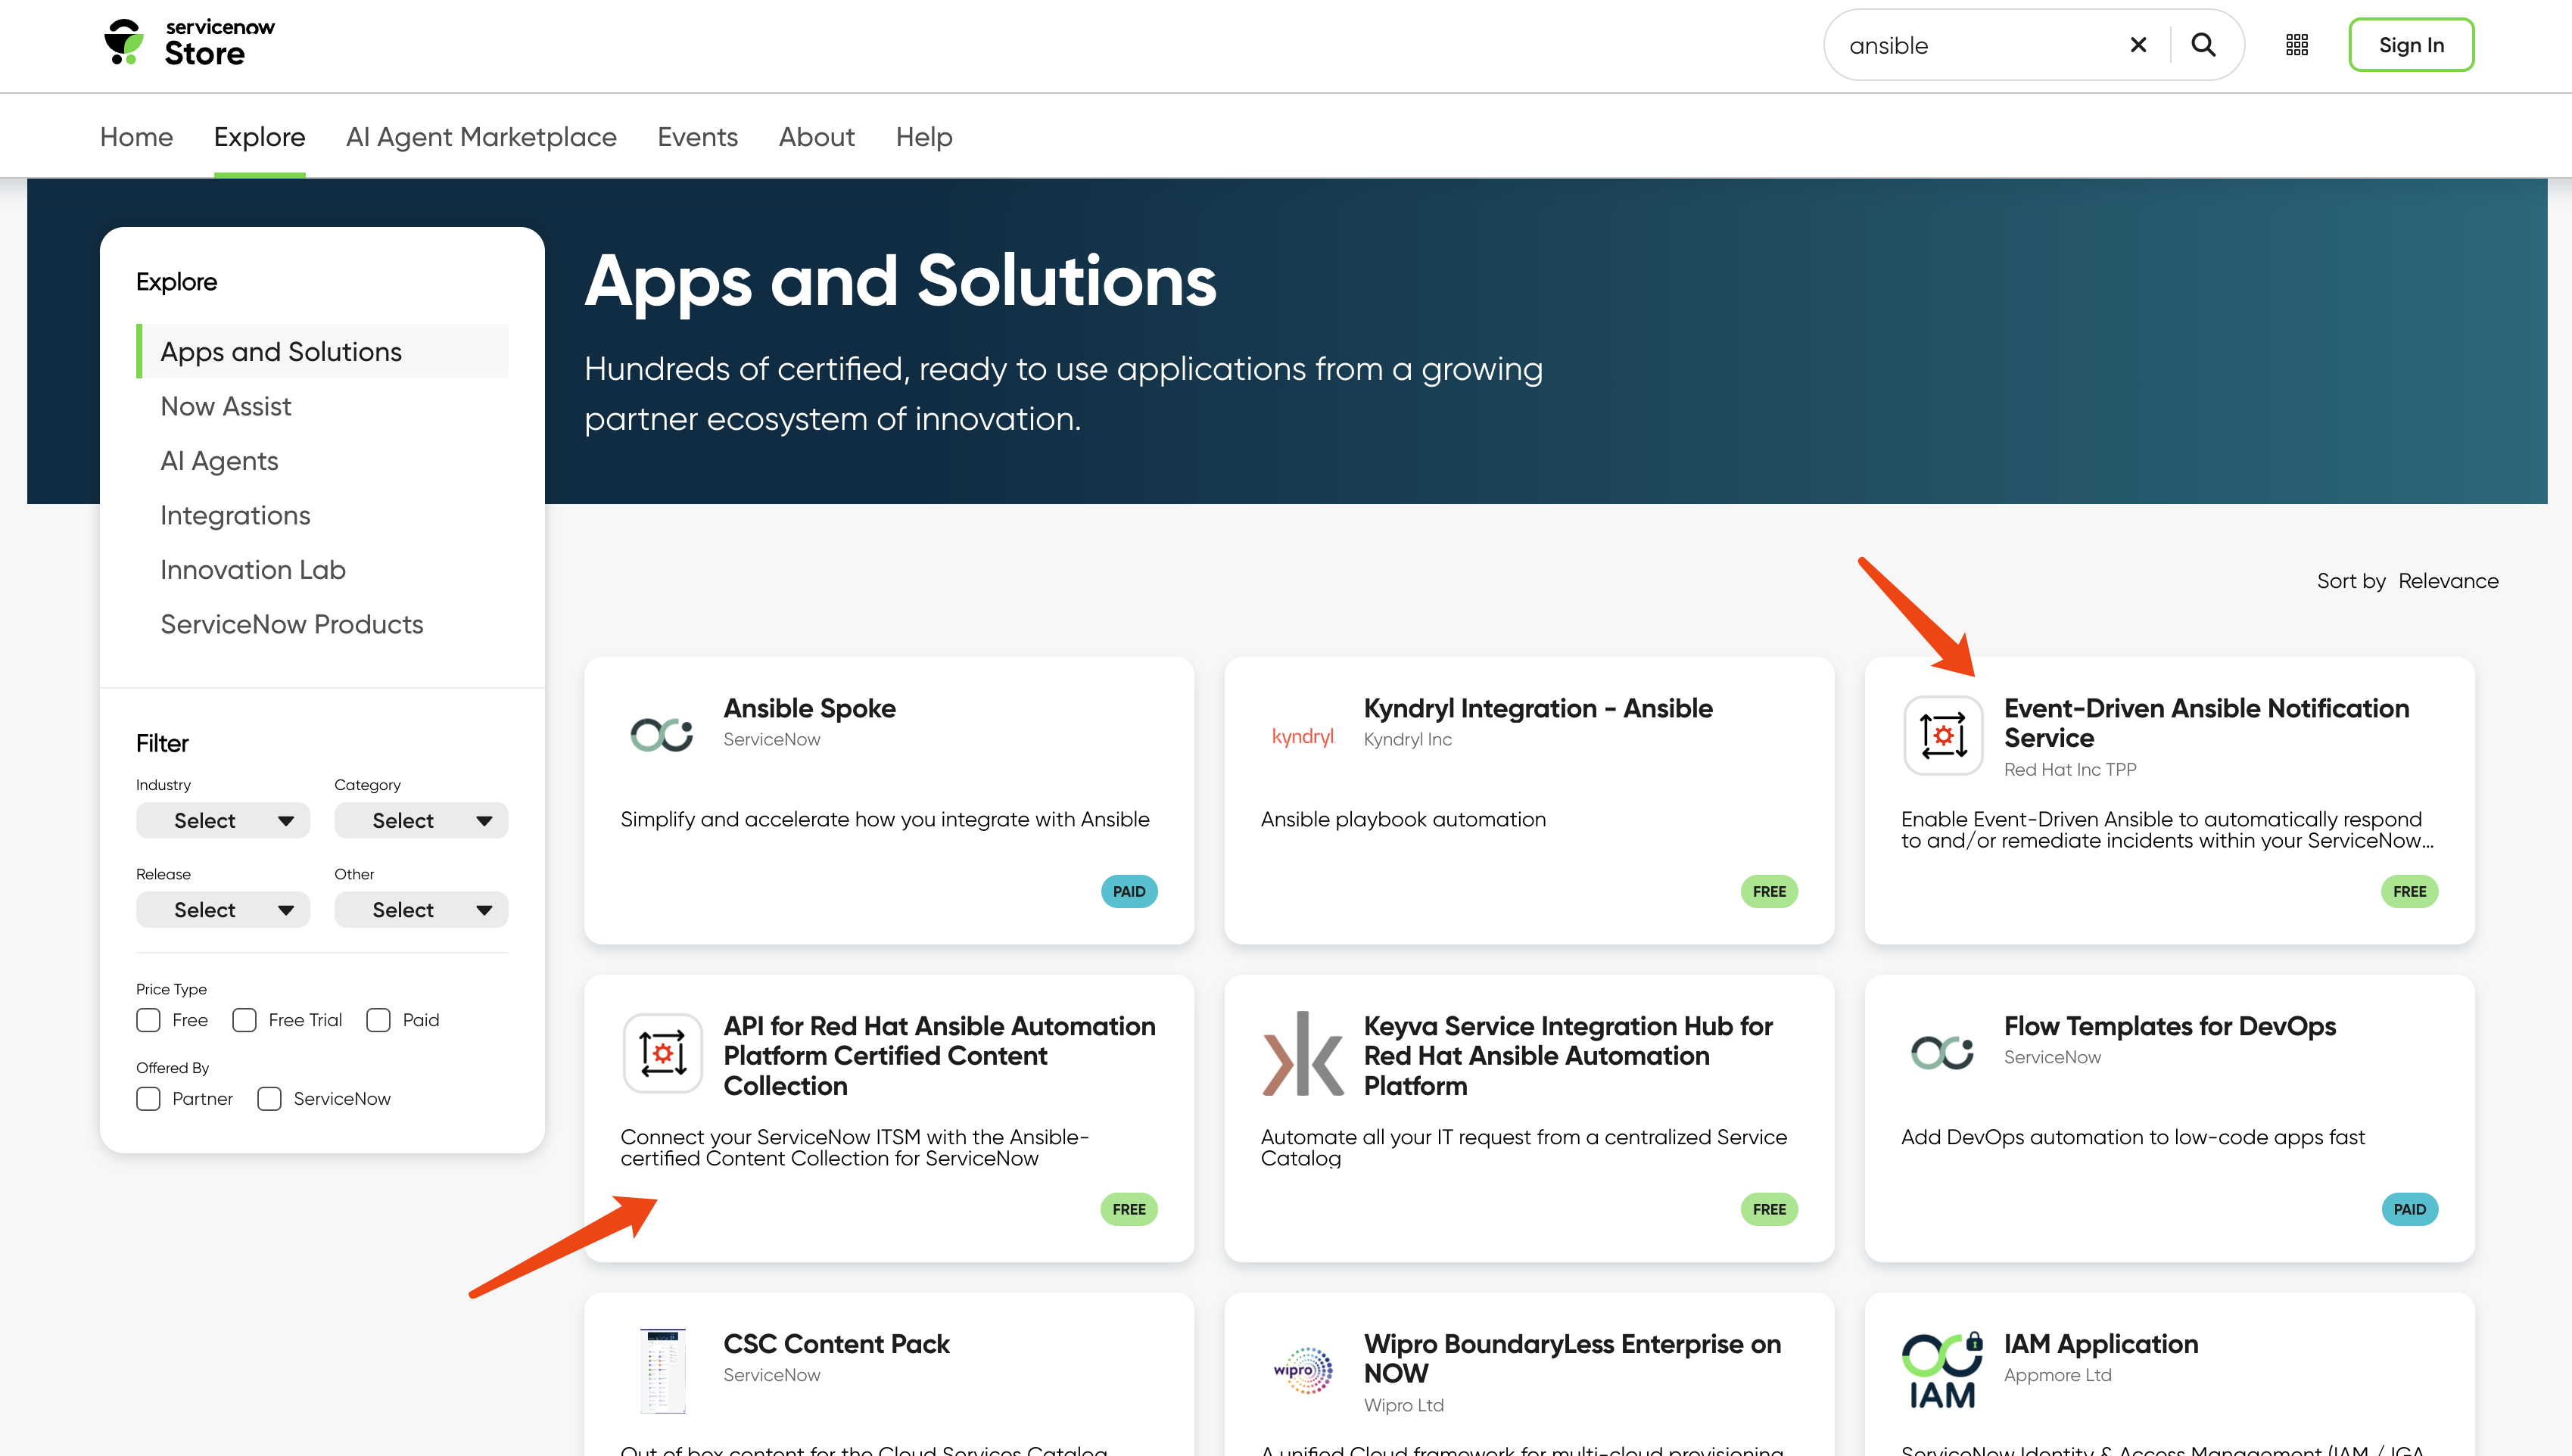Select Integrations in Explore sidebar

tap(235, 515)
